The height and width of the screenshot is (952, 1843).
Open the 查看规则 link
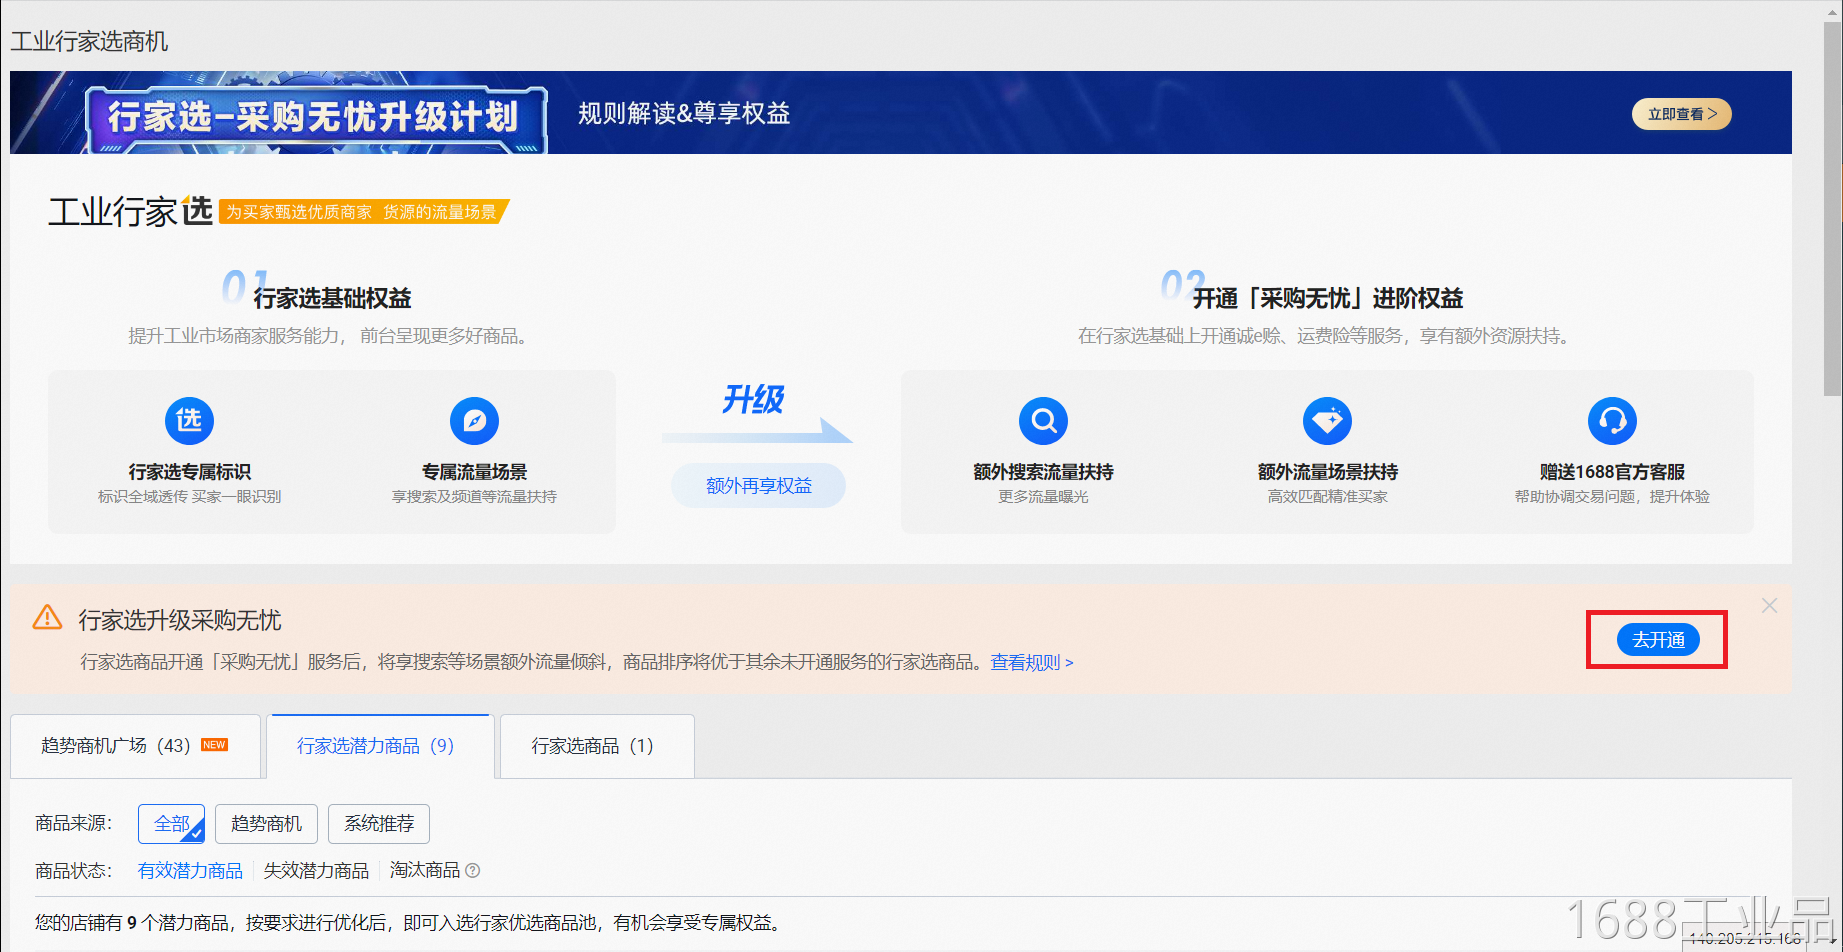(x=1031, y=662)
